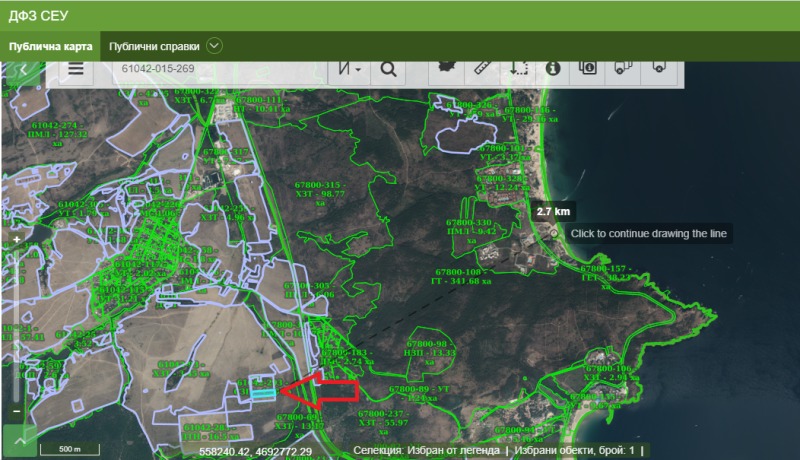Click the vertical zoom level slider
The width and height of the screenshot is (800, 460).
pyautogui.click(x=17, y=325)
